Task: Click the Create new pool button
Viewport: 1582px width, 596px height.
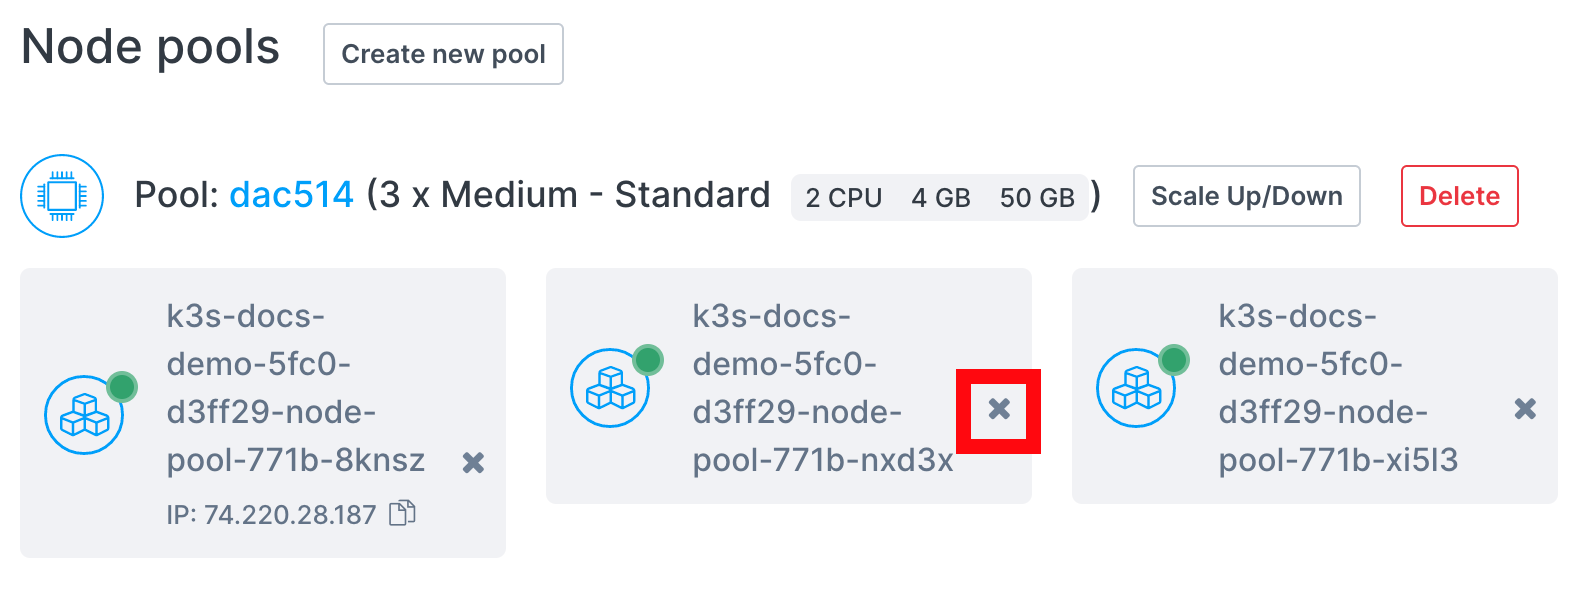Action: click(443, 54)
